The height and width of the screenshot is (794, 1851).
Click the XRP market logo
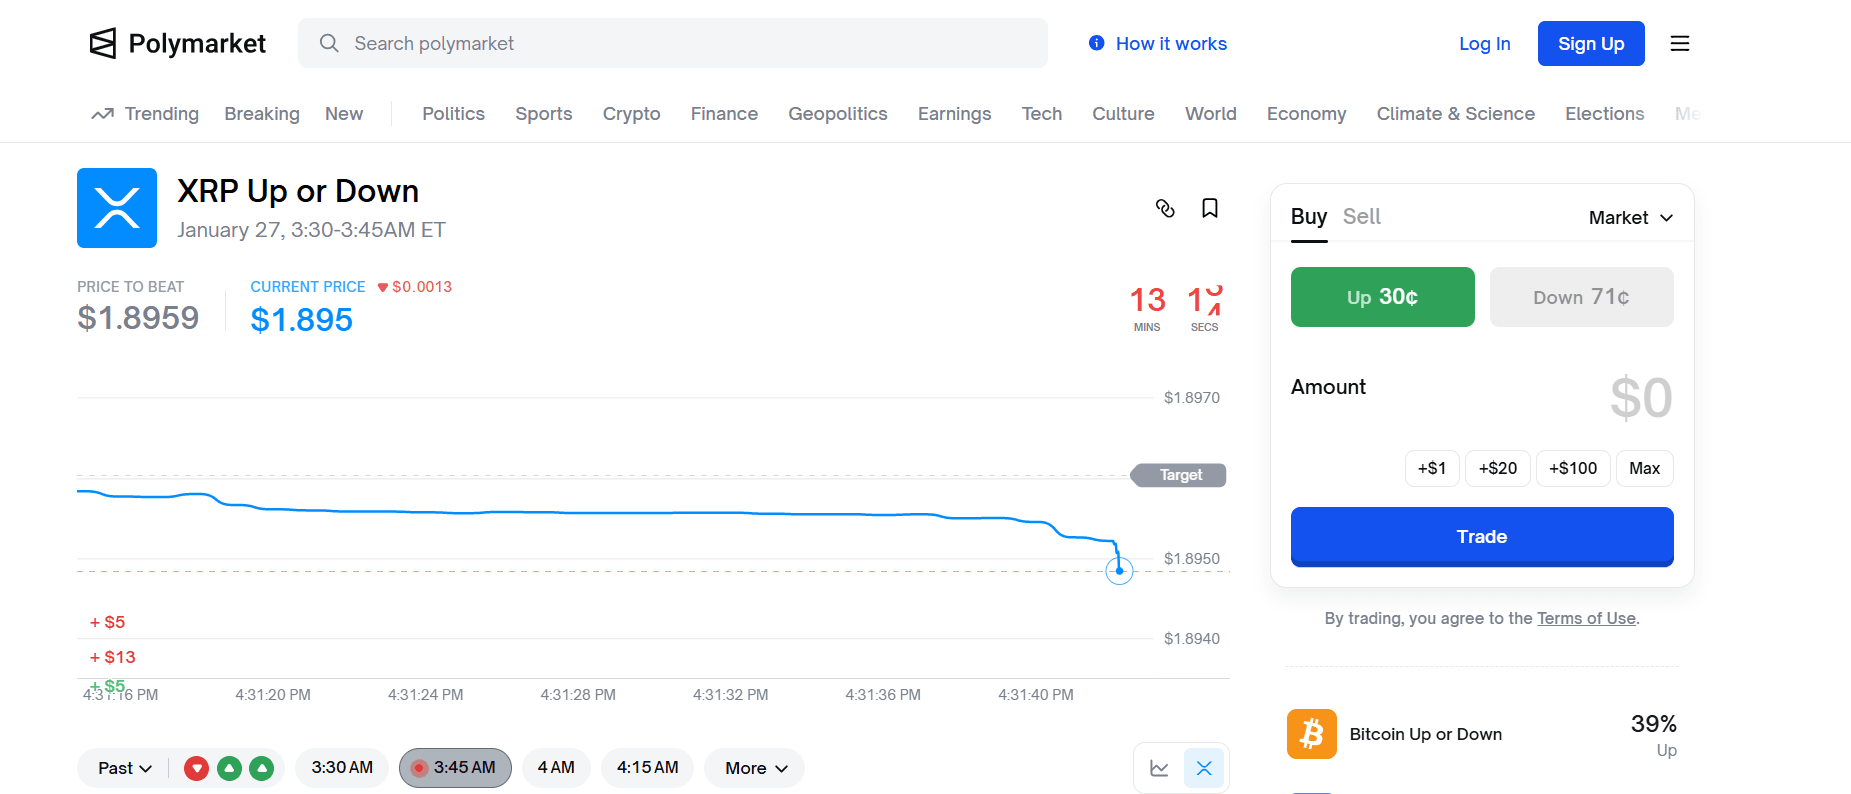click(117, 208)
